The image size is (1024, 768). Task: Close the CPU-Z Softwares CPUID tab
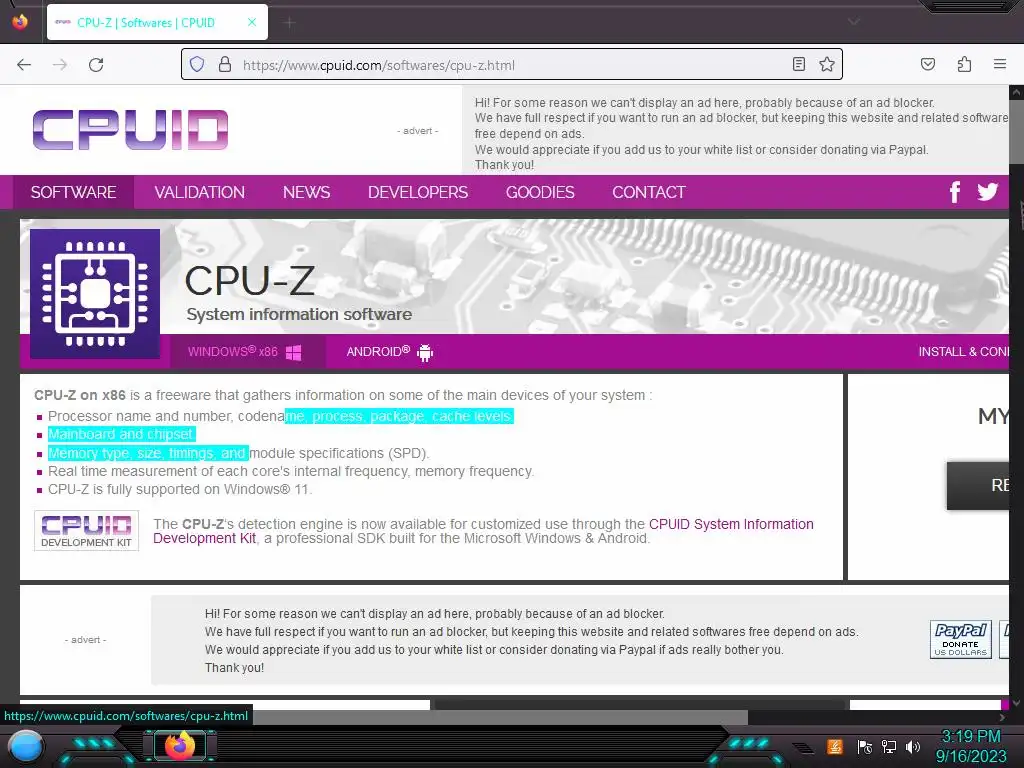tap(252, 22)
